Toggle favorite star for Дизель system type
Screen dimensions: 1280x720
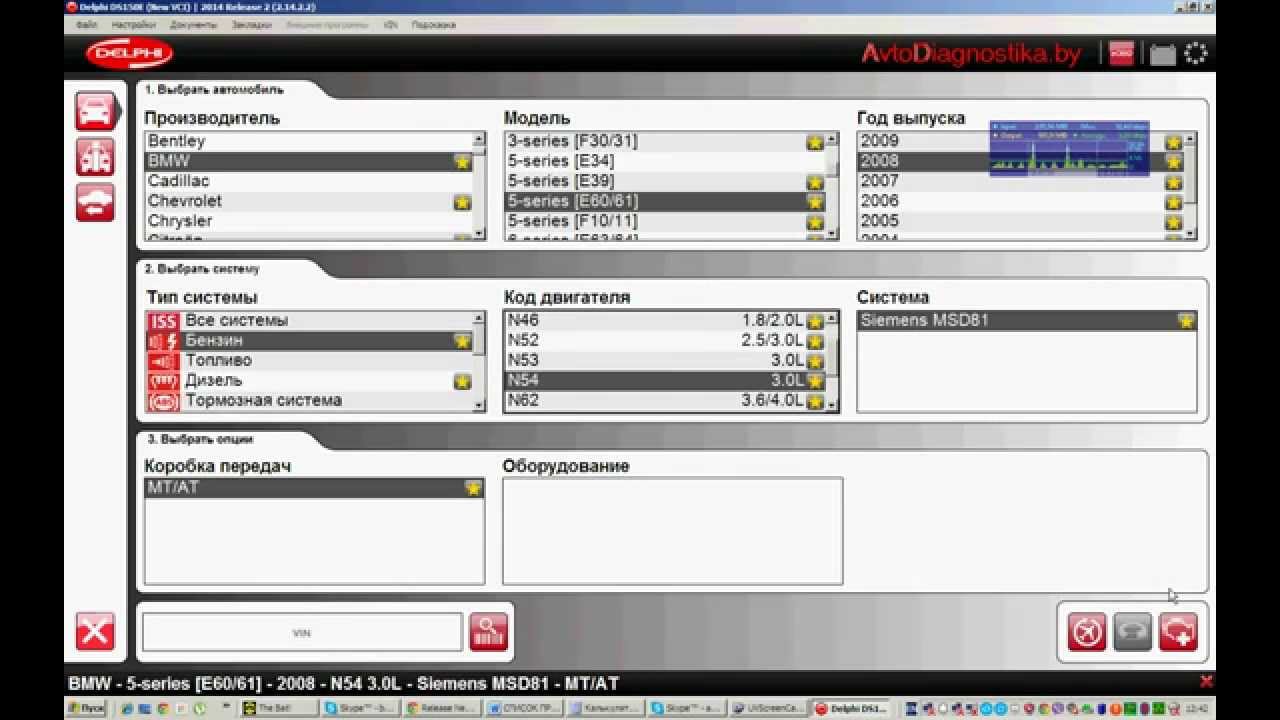pyautogui.click(x=462, y=381)
